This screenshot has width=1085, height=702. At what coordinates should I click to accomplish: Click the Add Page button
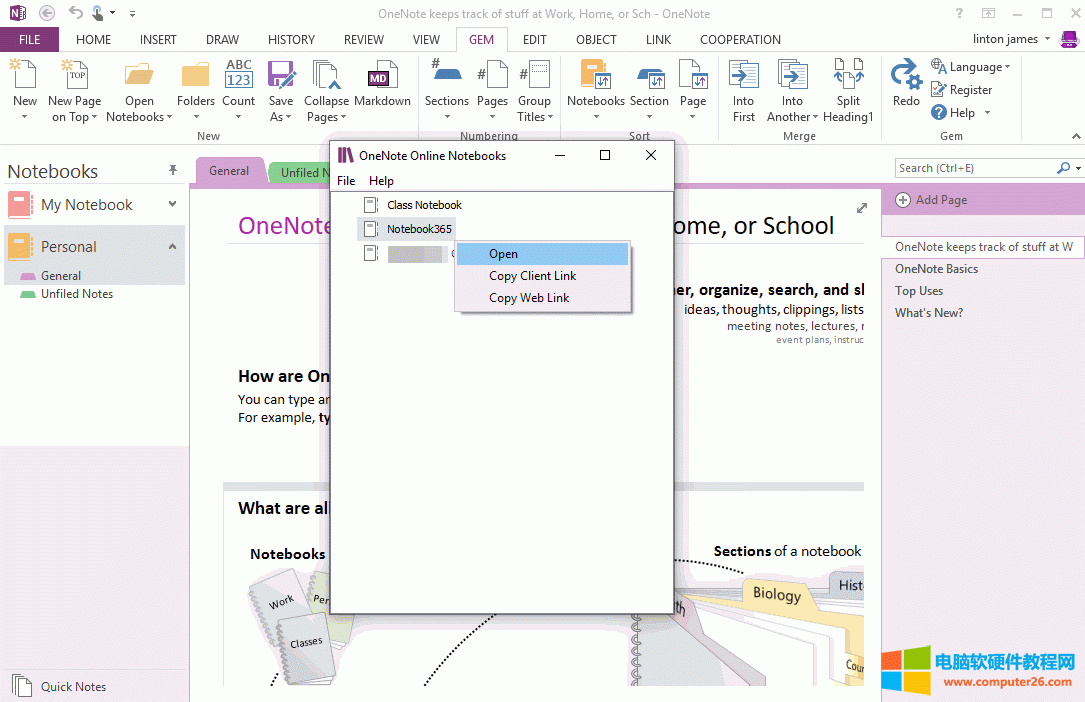coord(931,200)
